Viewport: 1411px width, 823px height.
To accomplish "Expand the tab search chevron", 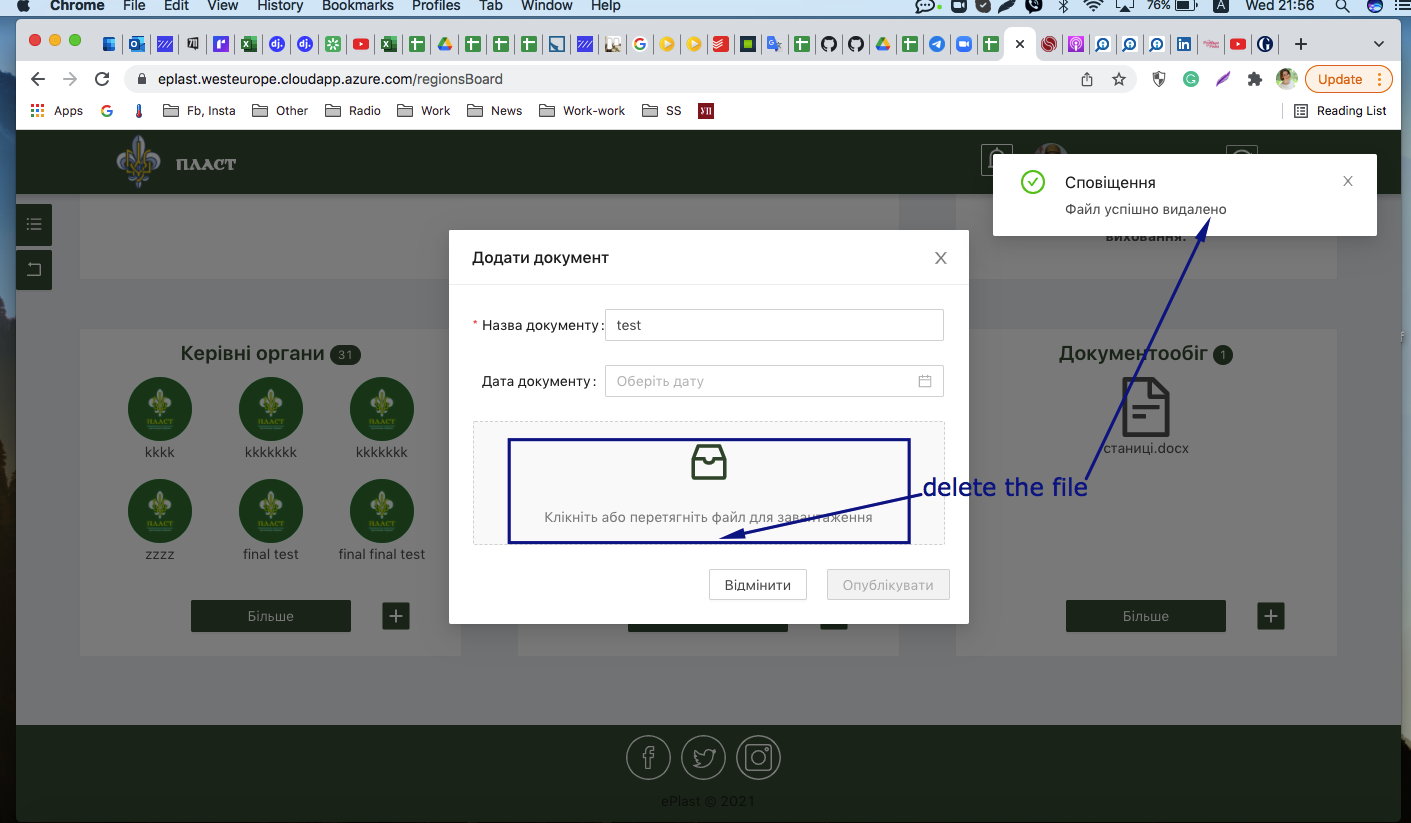I will [x=1379, y=44].
